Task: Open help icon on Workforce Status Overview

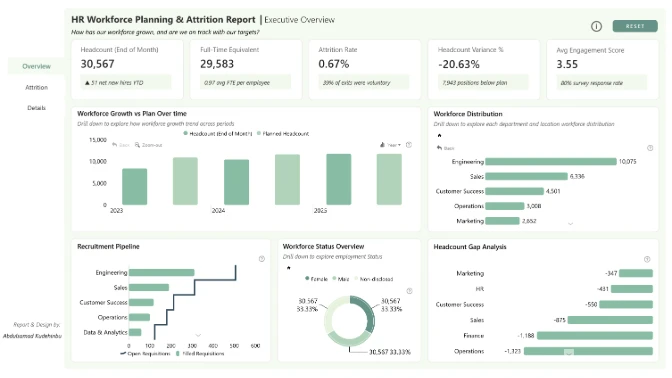Action: click(410, 291)
